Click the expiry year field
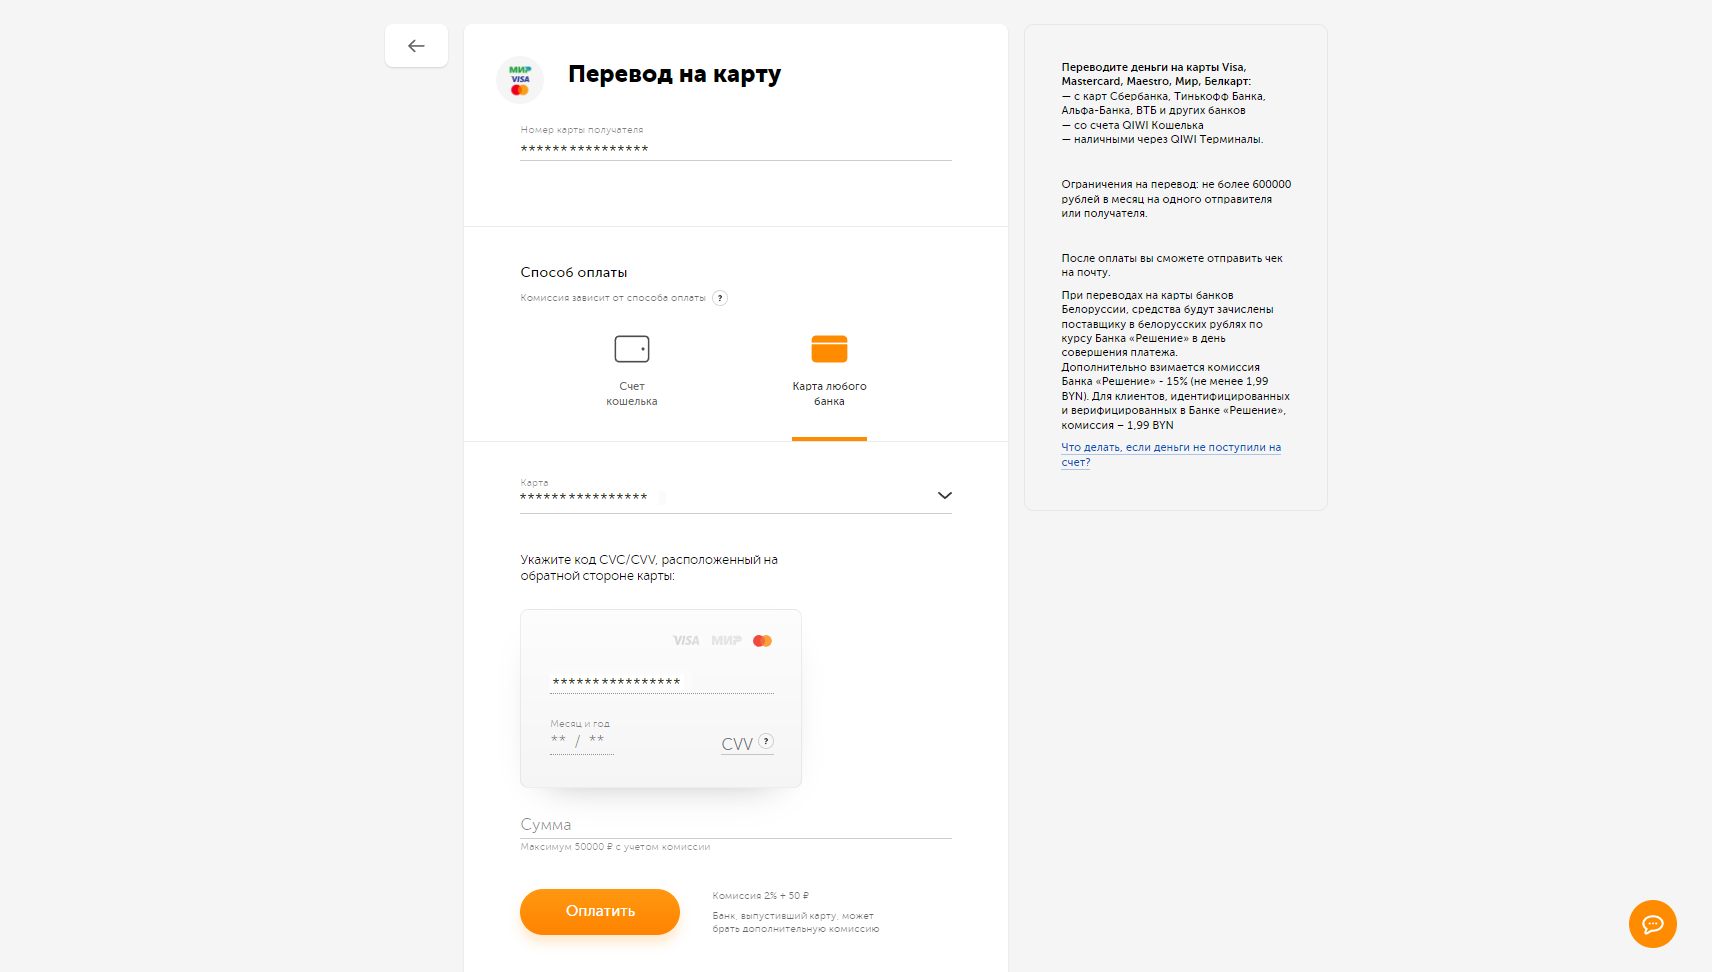The height and width of the screenshot is (972, 1712). tap(597, 741)
